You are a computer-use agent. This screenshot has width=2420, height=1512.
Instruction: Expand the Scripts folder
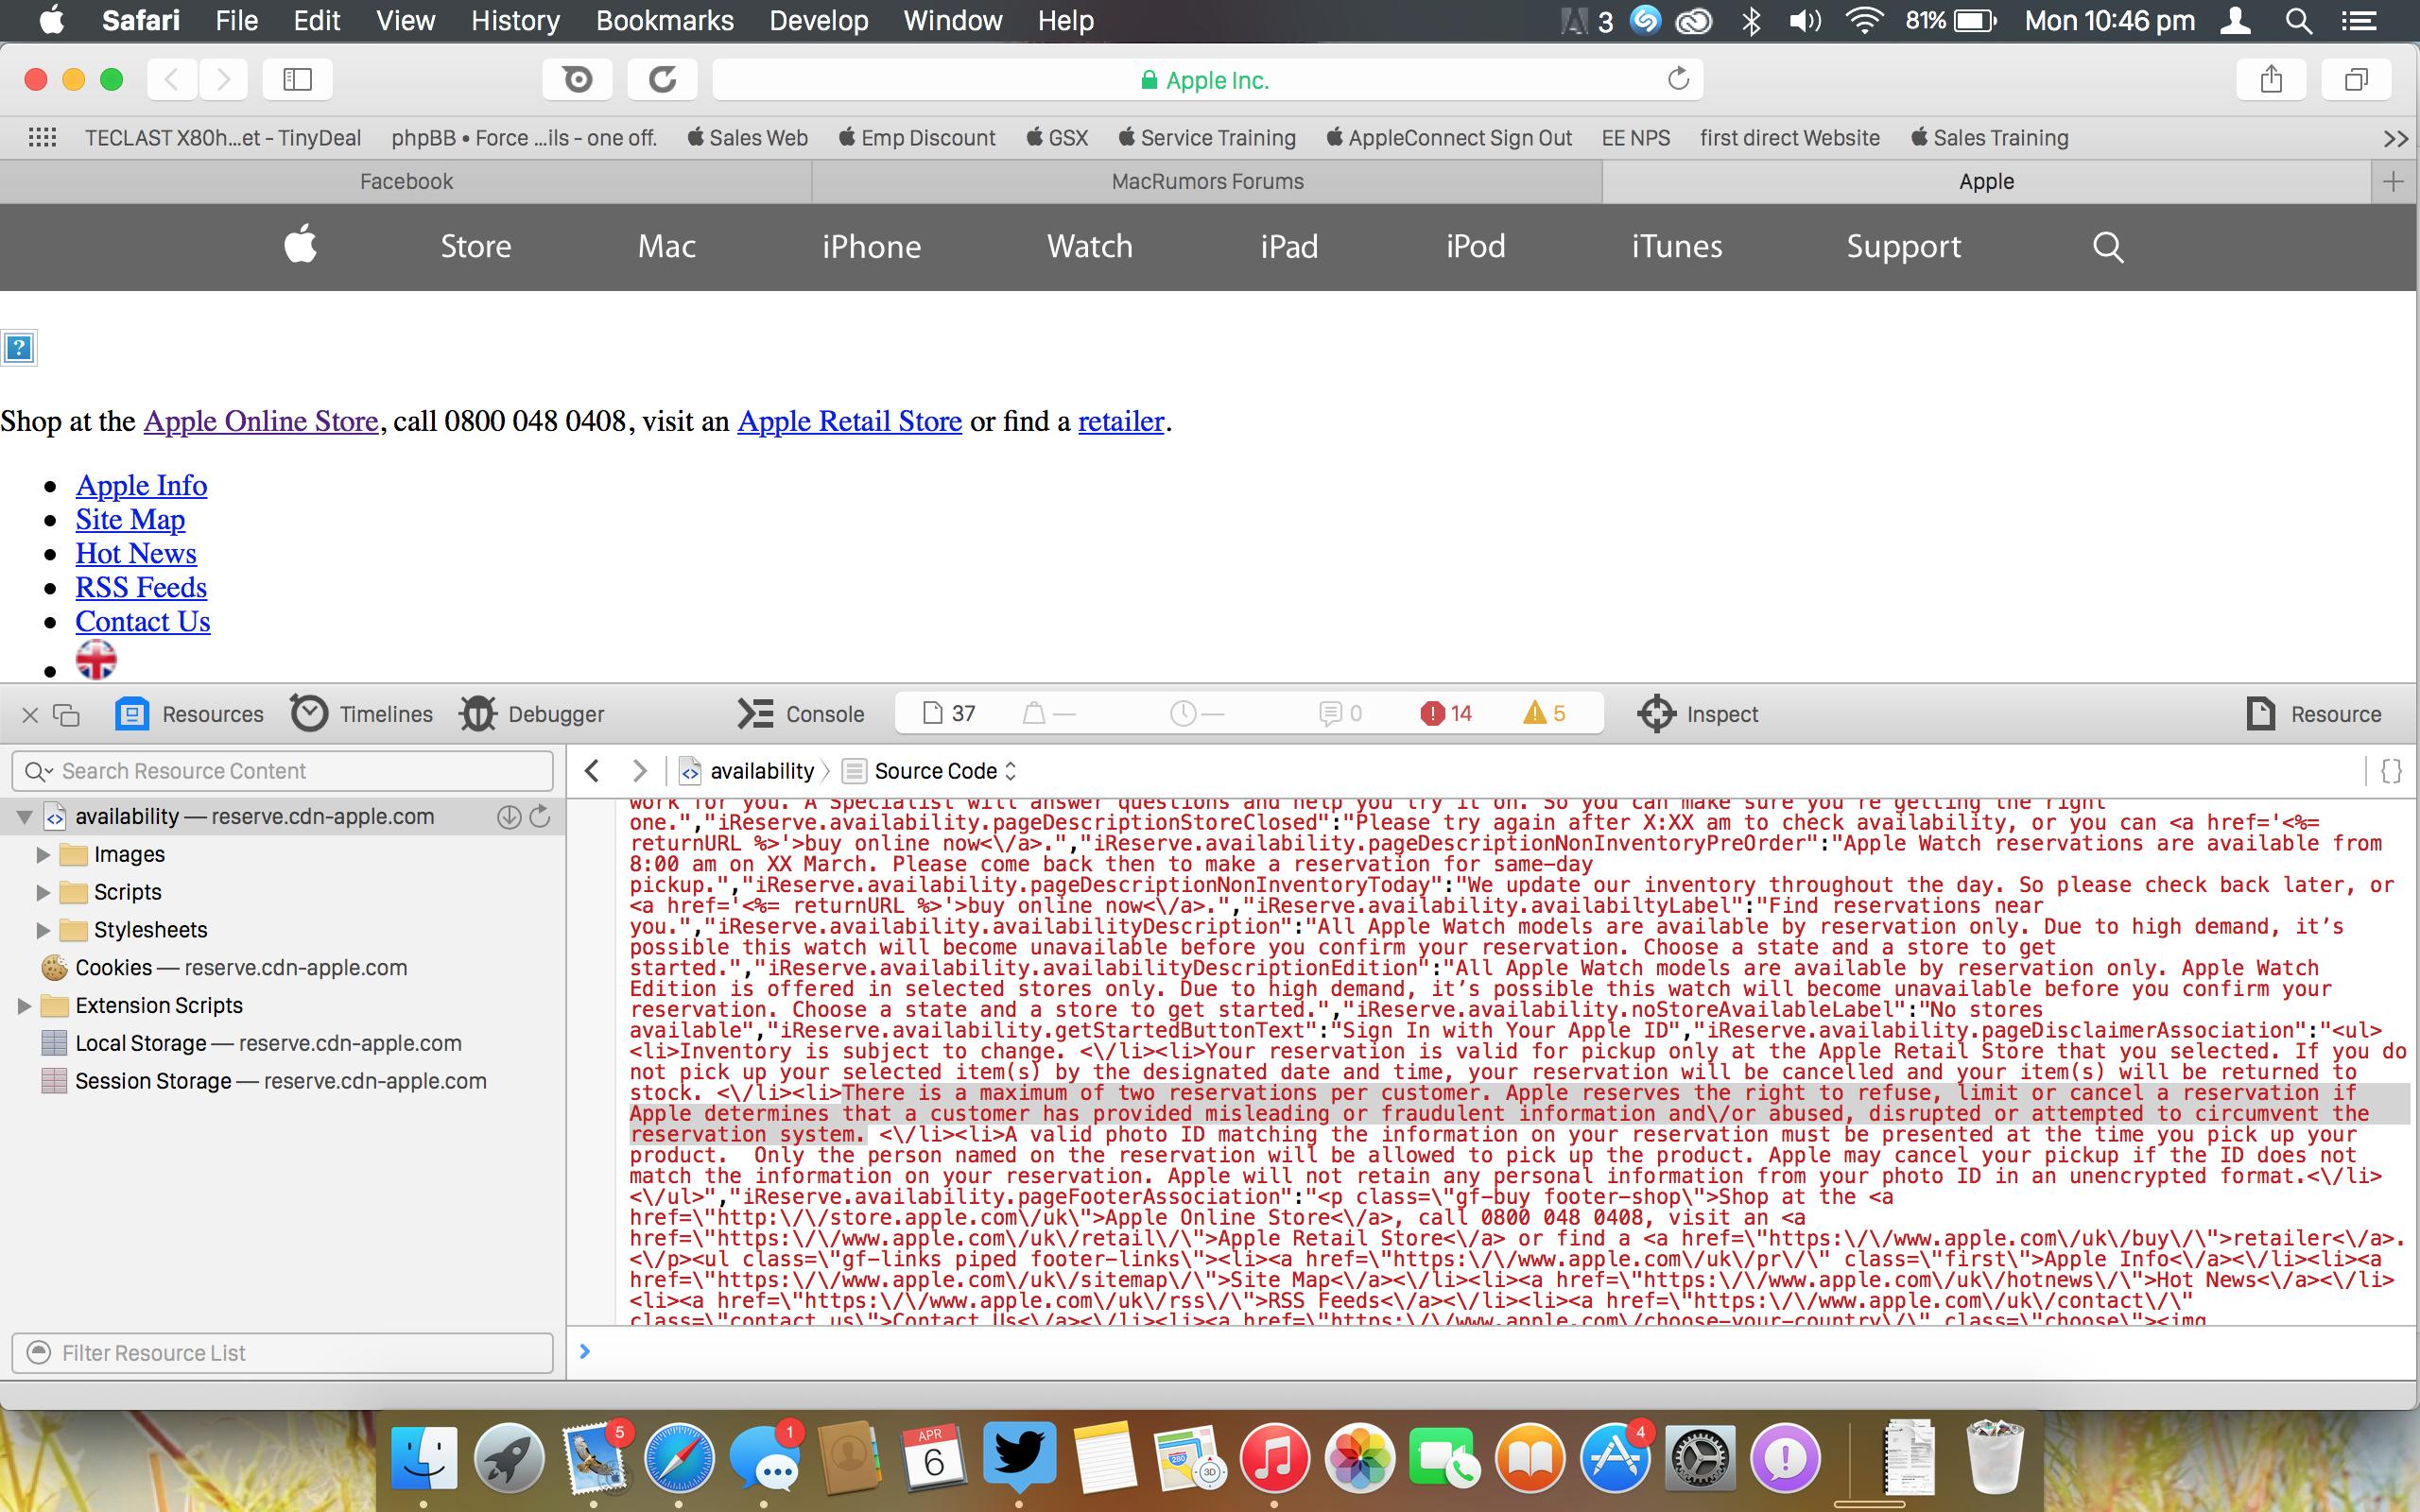[42, 892]
